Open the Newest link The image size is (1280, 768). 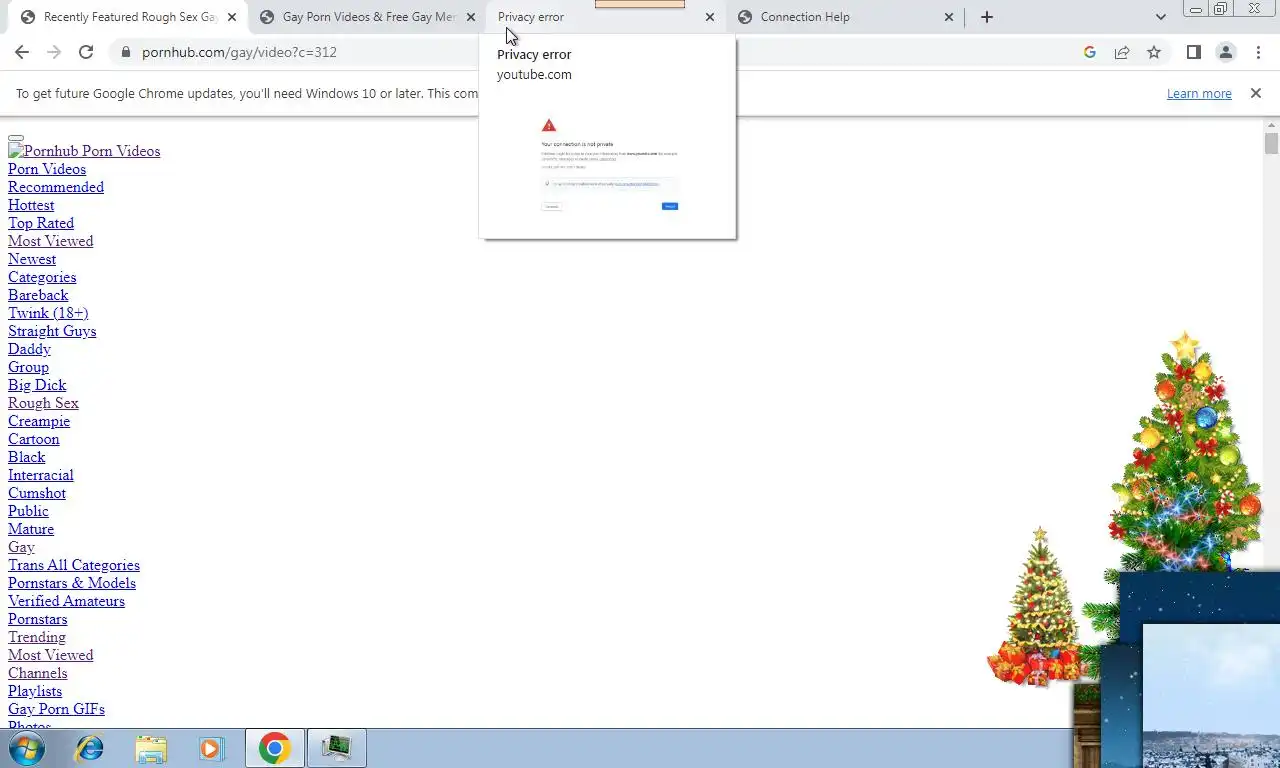(32, 259)
